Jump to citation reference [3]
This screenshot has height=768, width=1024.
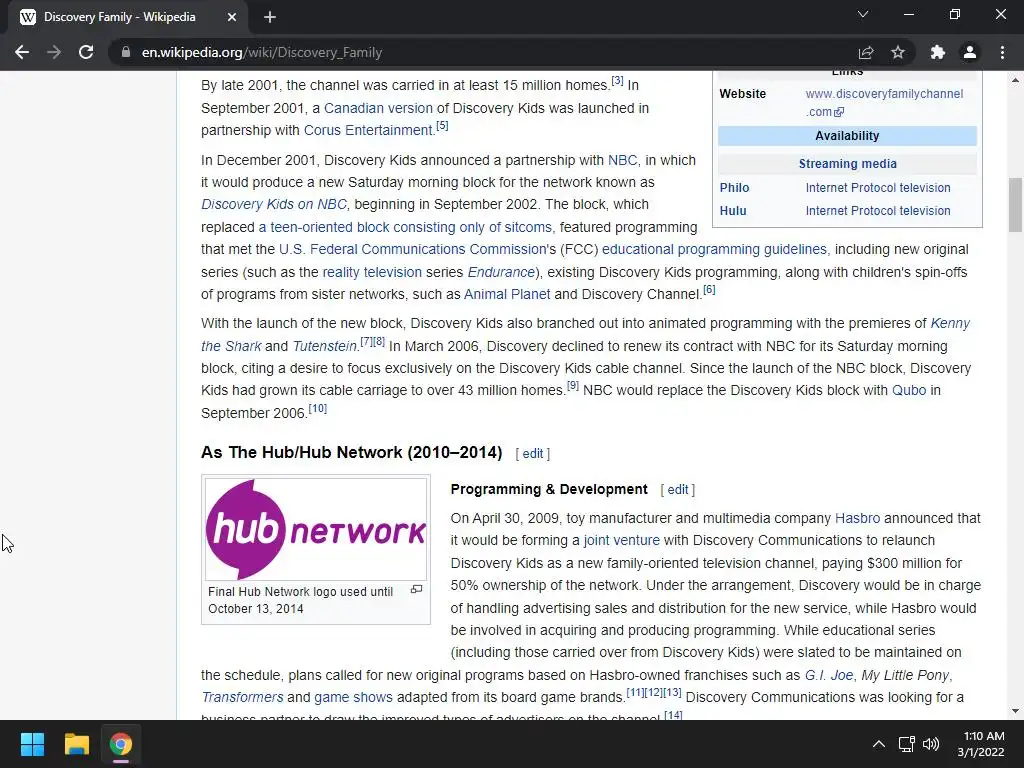coord(617,81)
